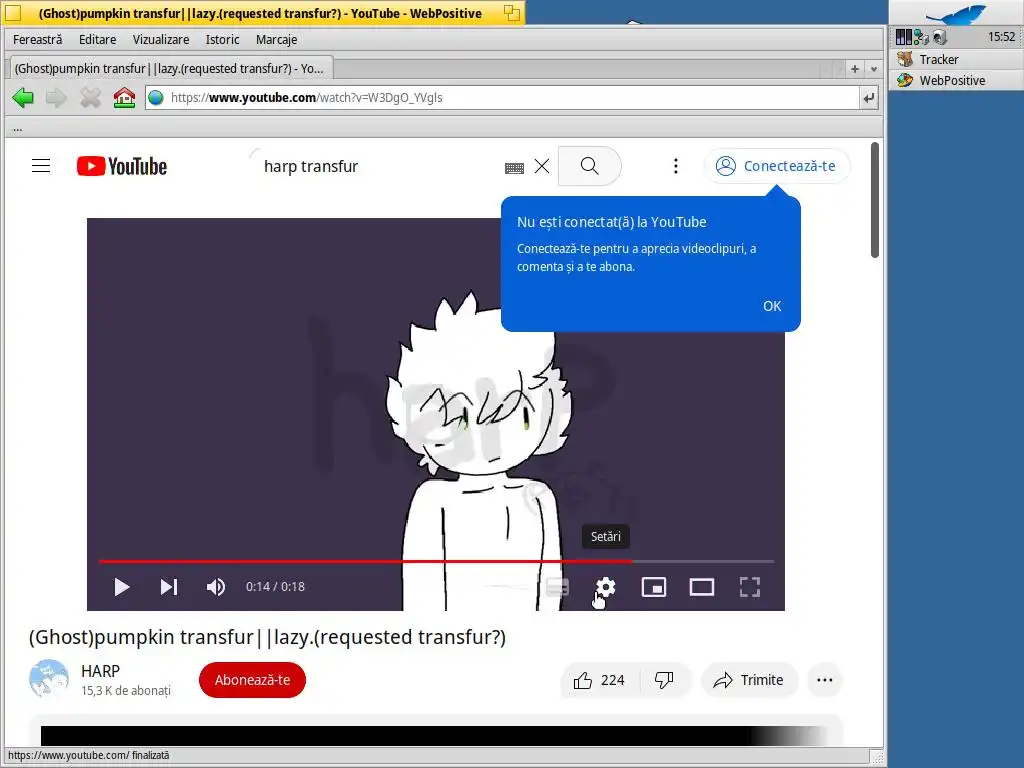Open the HARP channel name link
Image resolution: width=1024 pixels, height=768 pixels.
[101, 671]
